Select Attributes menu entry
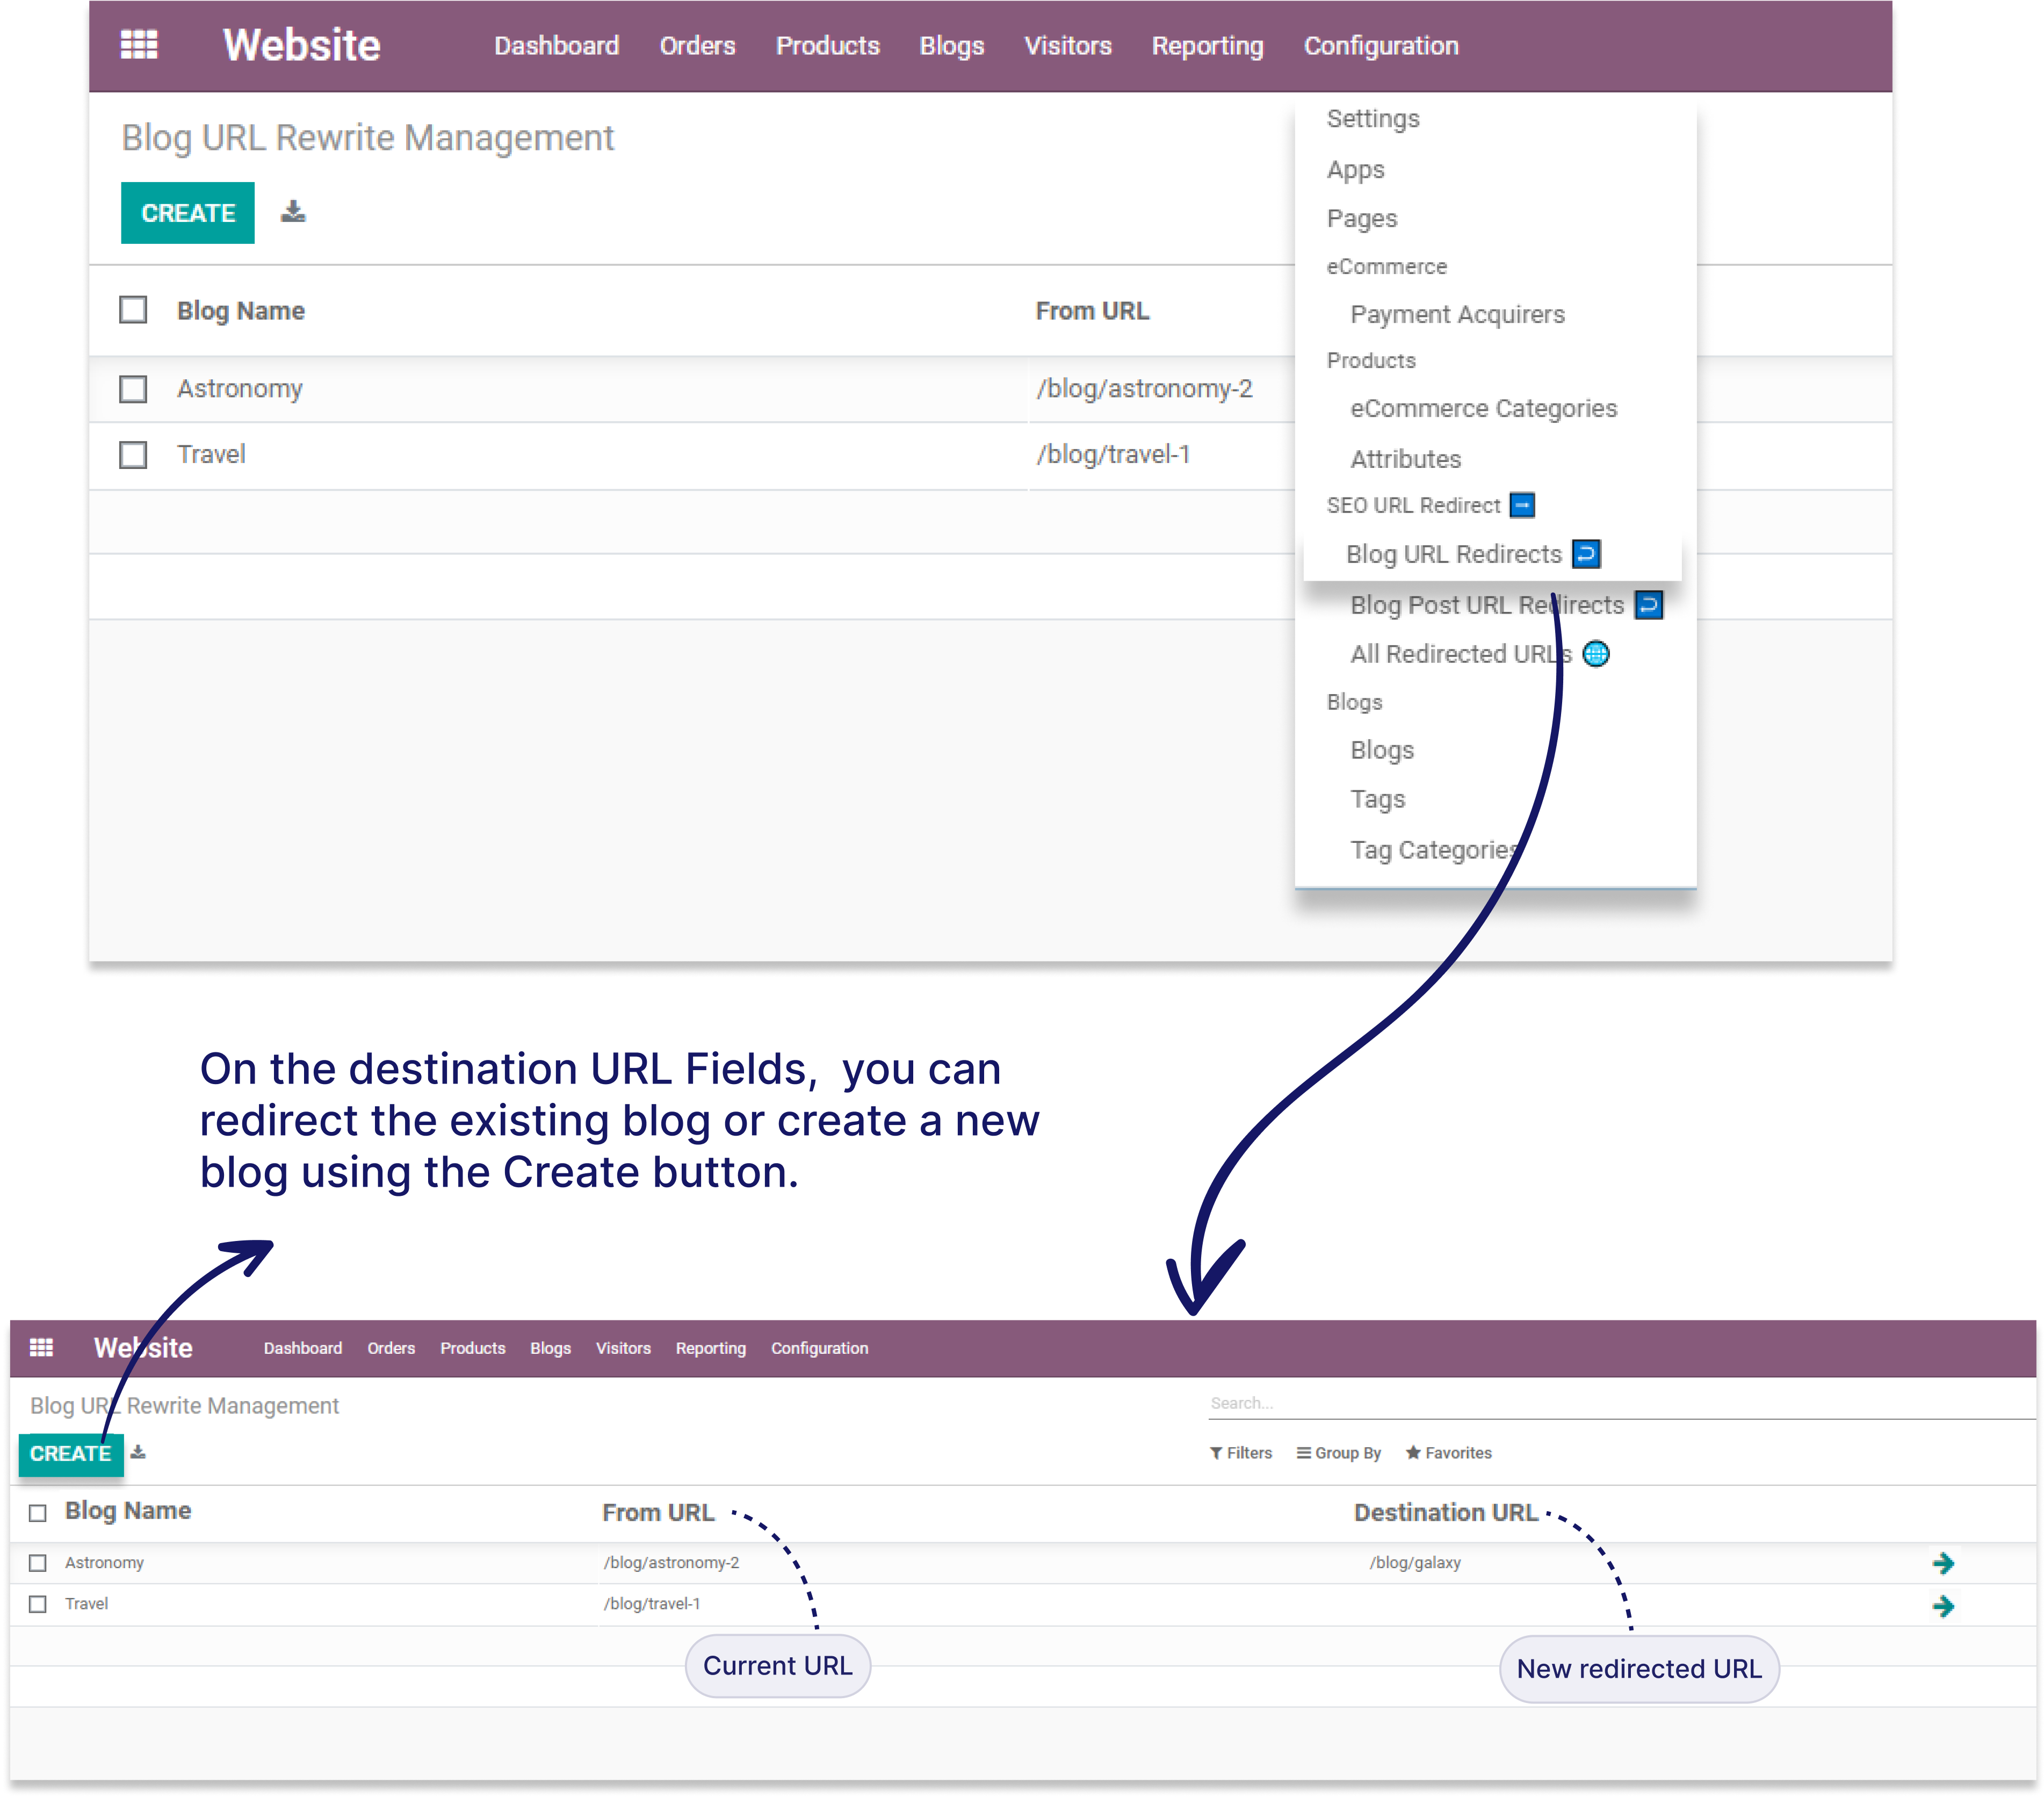The height and width of the screenshot is (1797, 2044). pyautogui.click(x=1405, y=459)
